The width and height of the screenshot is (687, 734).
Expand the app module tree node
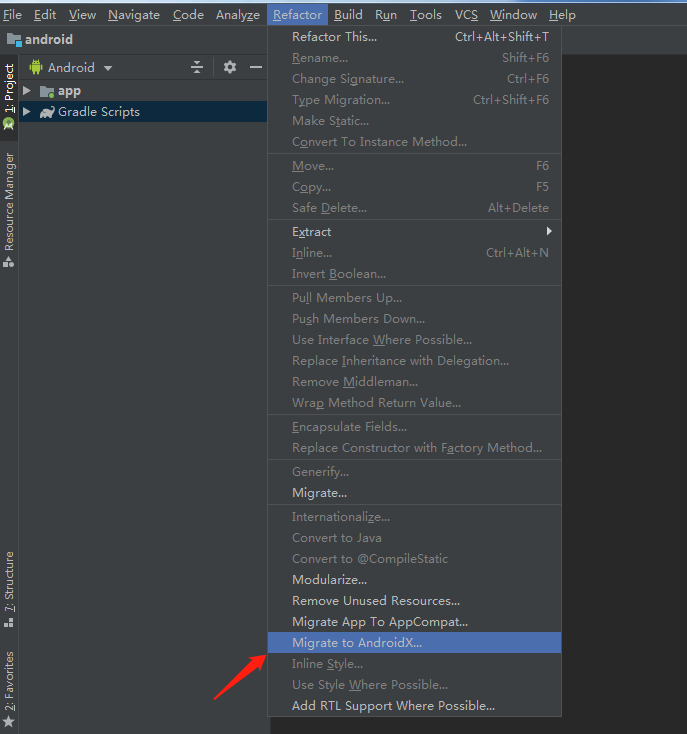tap(27, 91)
